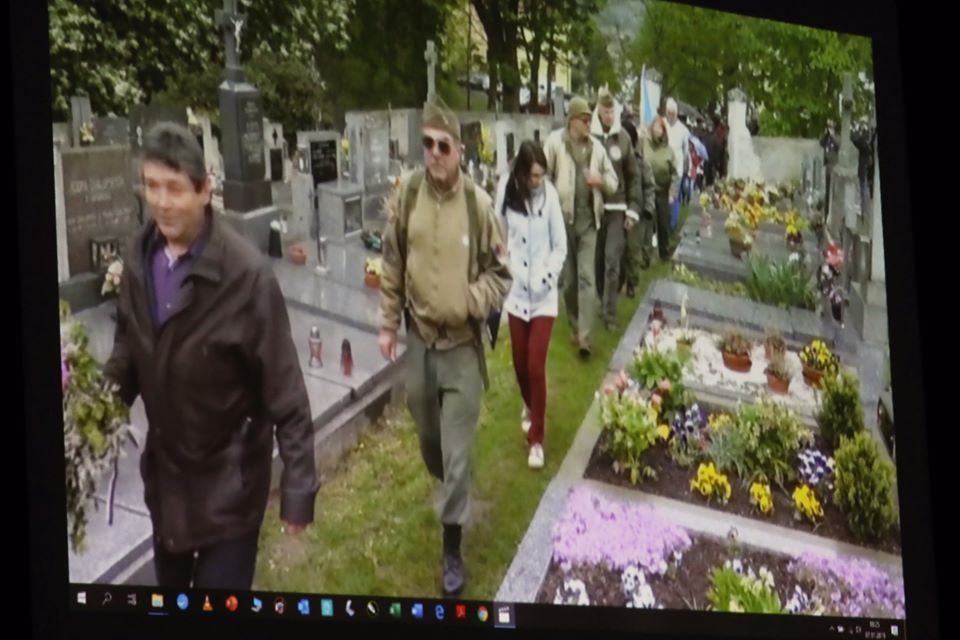Click the taskbar search magnifier icon

tap(107, 598)
